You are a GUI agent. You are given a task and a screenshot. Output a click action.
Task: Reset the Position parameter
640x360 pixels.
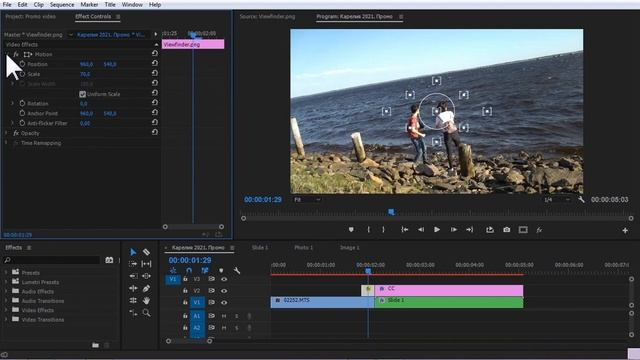pyautogui.click(x=155, y=64)
